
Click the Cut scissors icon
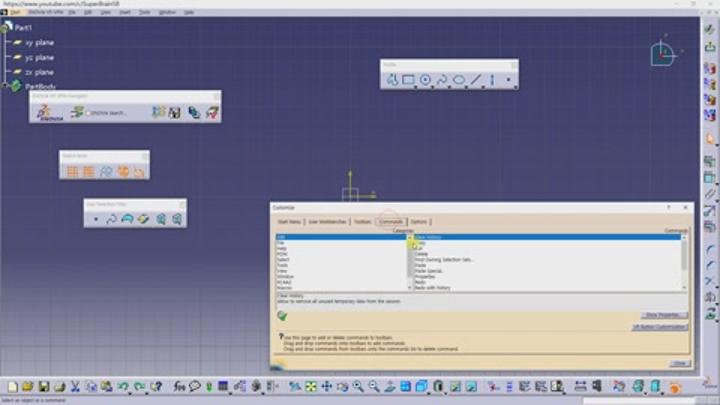coord(75,387)
